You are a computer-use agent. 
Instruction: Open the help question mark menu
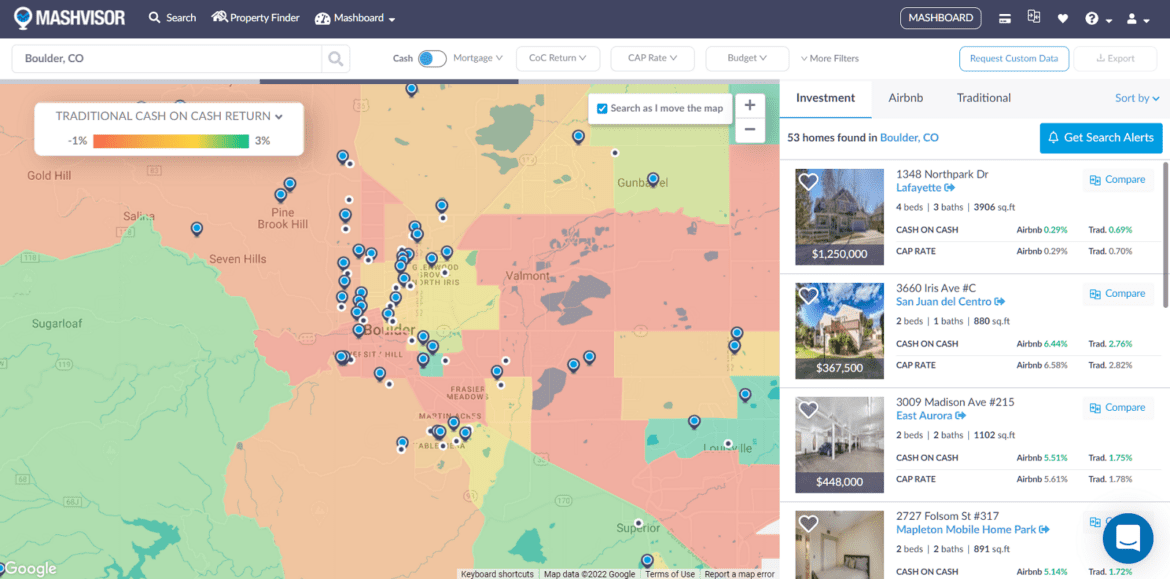point(1092,17)
